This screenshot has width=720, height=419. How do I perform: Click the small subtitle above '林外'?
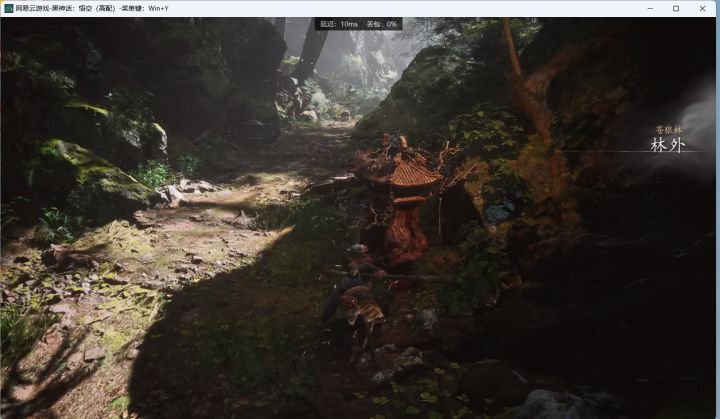click(x=669, y=130)
